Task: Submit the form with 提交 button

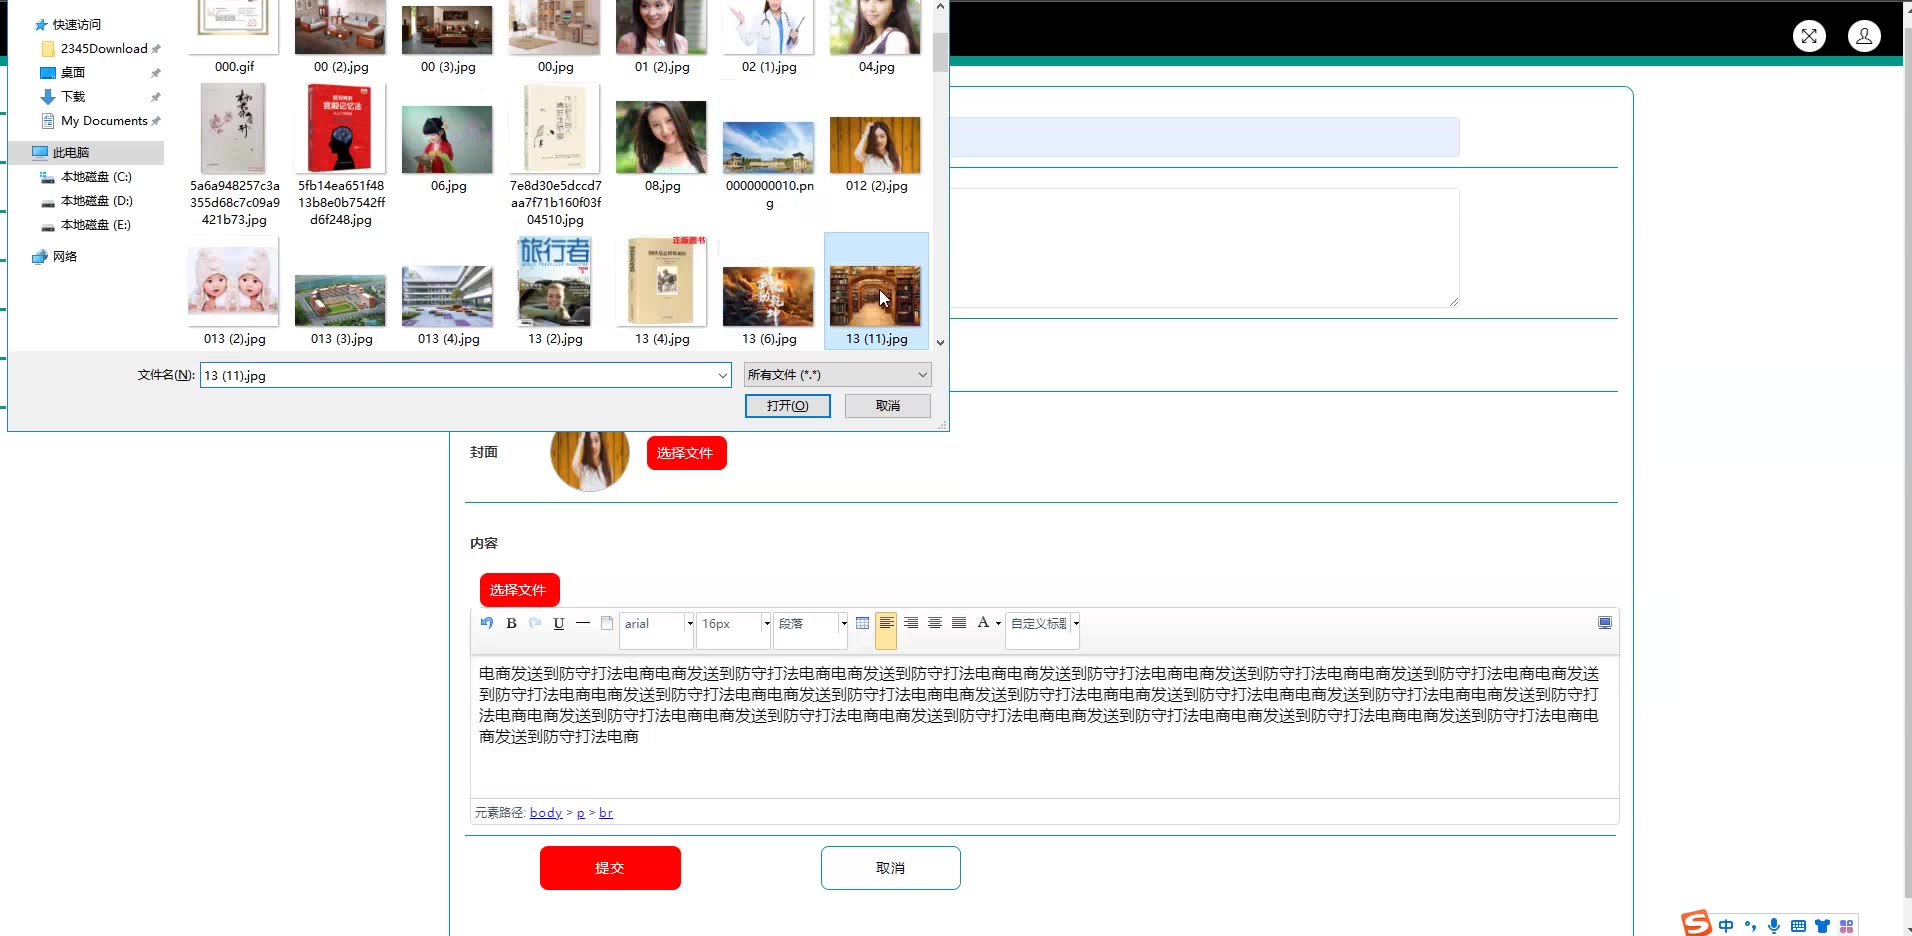Action: (x=610, y=868)
